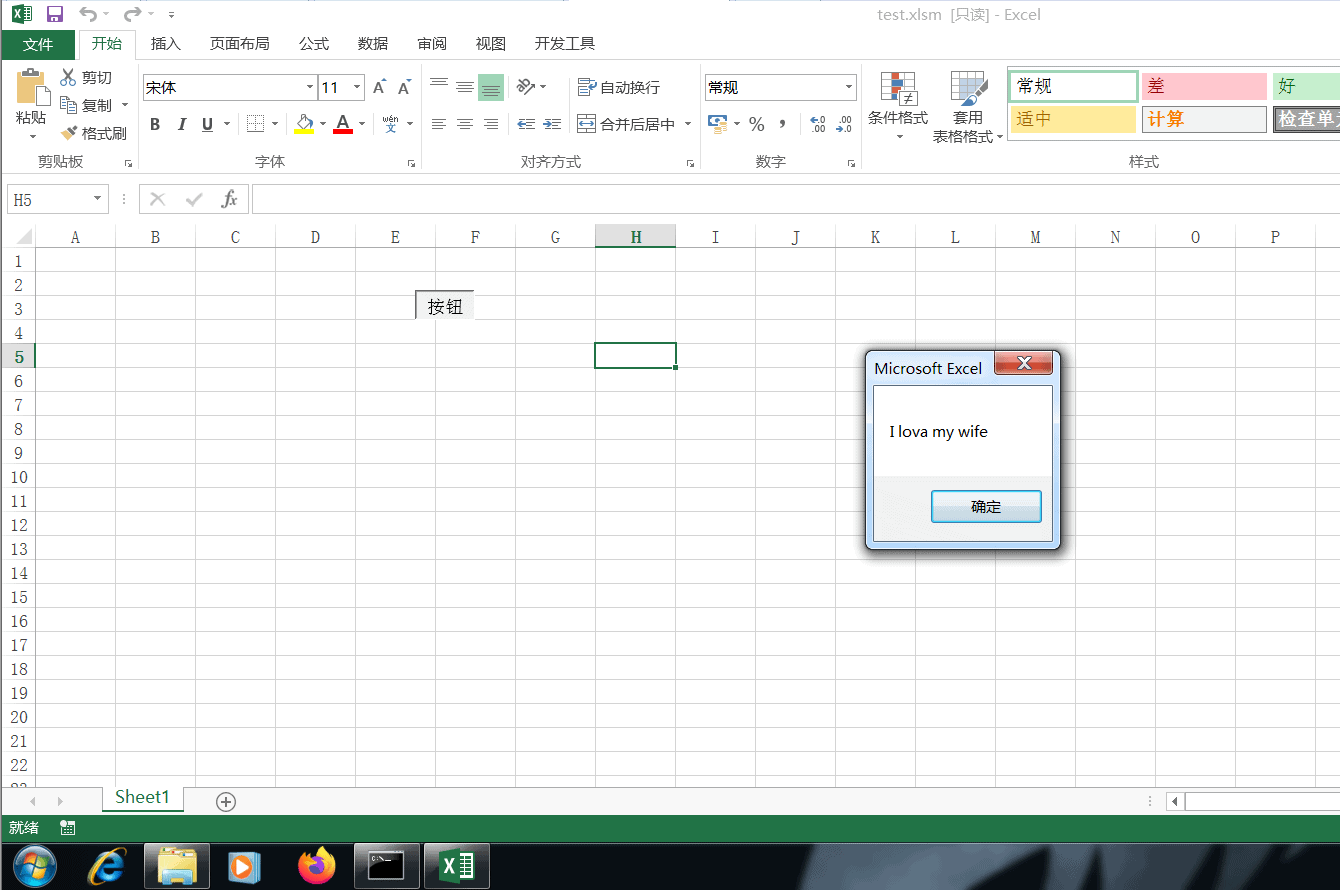Screen dimensions: 1340x890
Task: Apply the 计算 cell style
Action: [1204, 119]
